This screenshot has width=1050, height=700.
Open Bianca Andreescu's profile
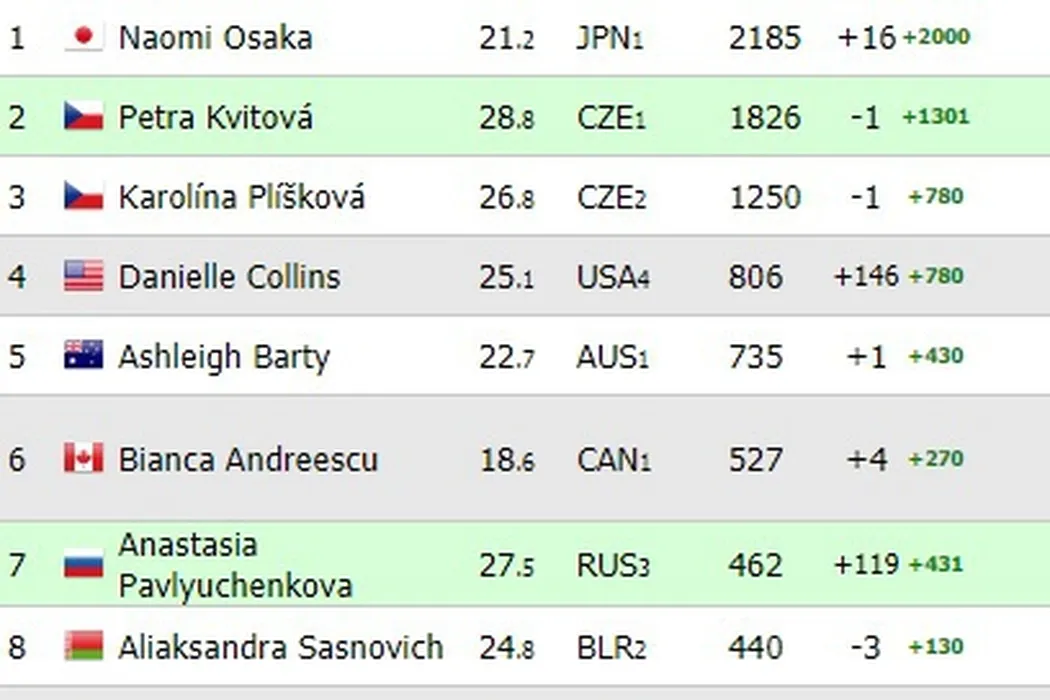coord(248,459)
